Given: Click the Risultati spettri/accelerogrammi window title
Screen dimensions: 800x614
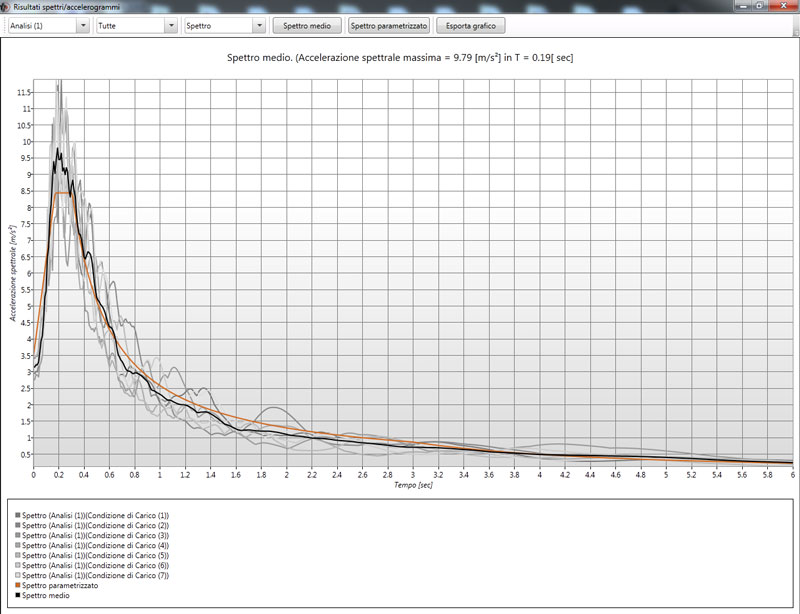Looking at the screenshot, I should coord(66,7).
